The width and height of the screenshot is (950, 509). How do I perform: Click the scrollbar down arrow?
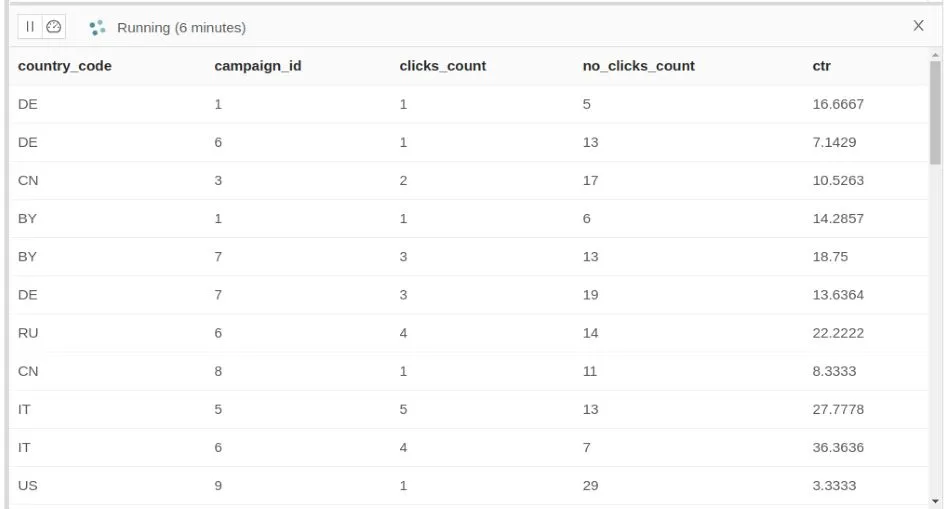(x=935, y=501)
